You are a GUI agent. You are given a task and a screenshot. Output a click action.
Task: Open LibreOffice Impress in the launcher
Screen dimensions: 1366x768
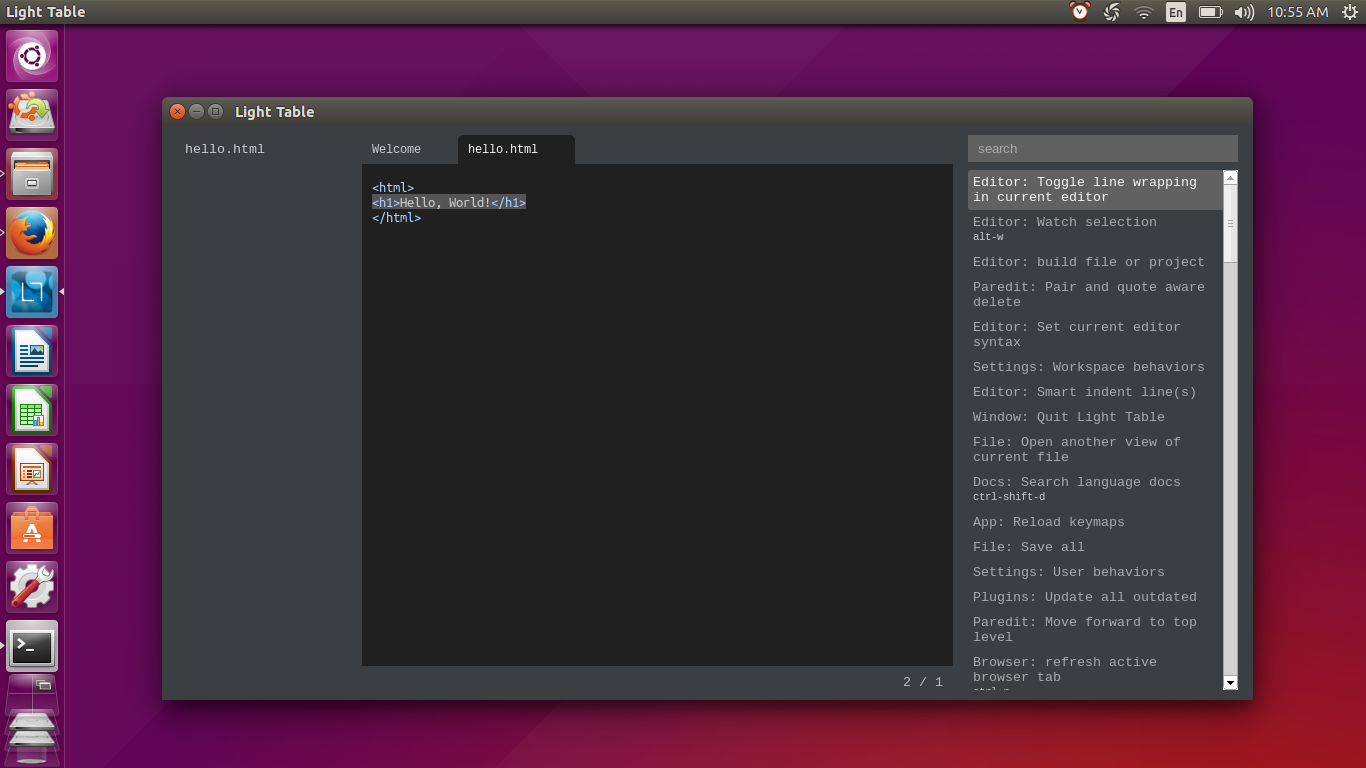tap(32, 469)
